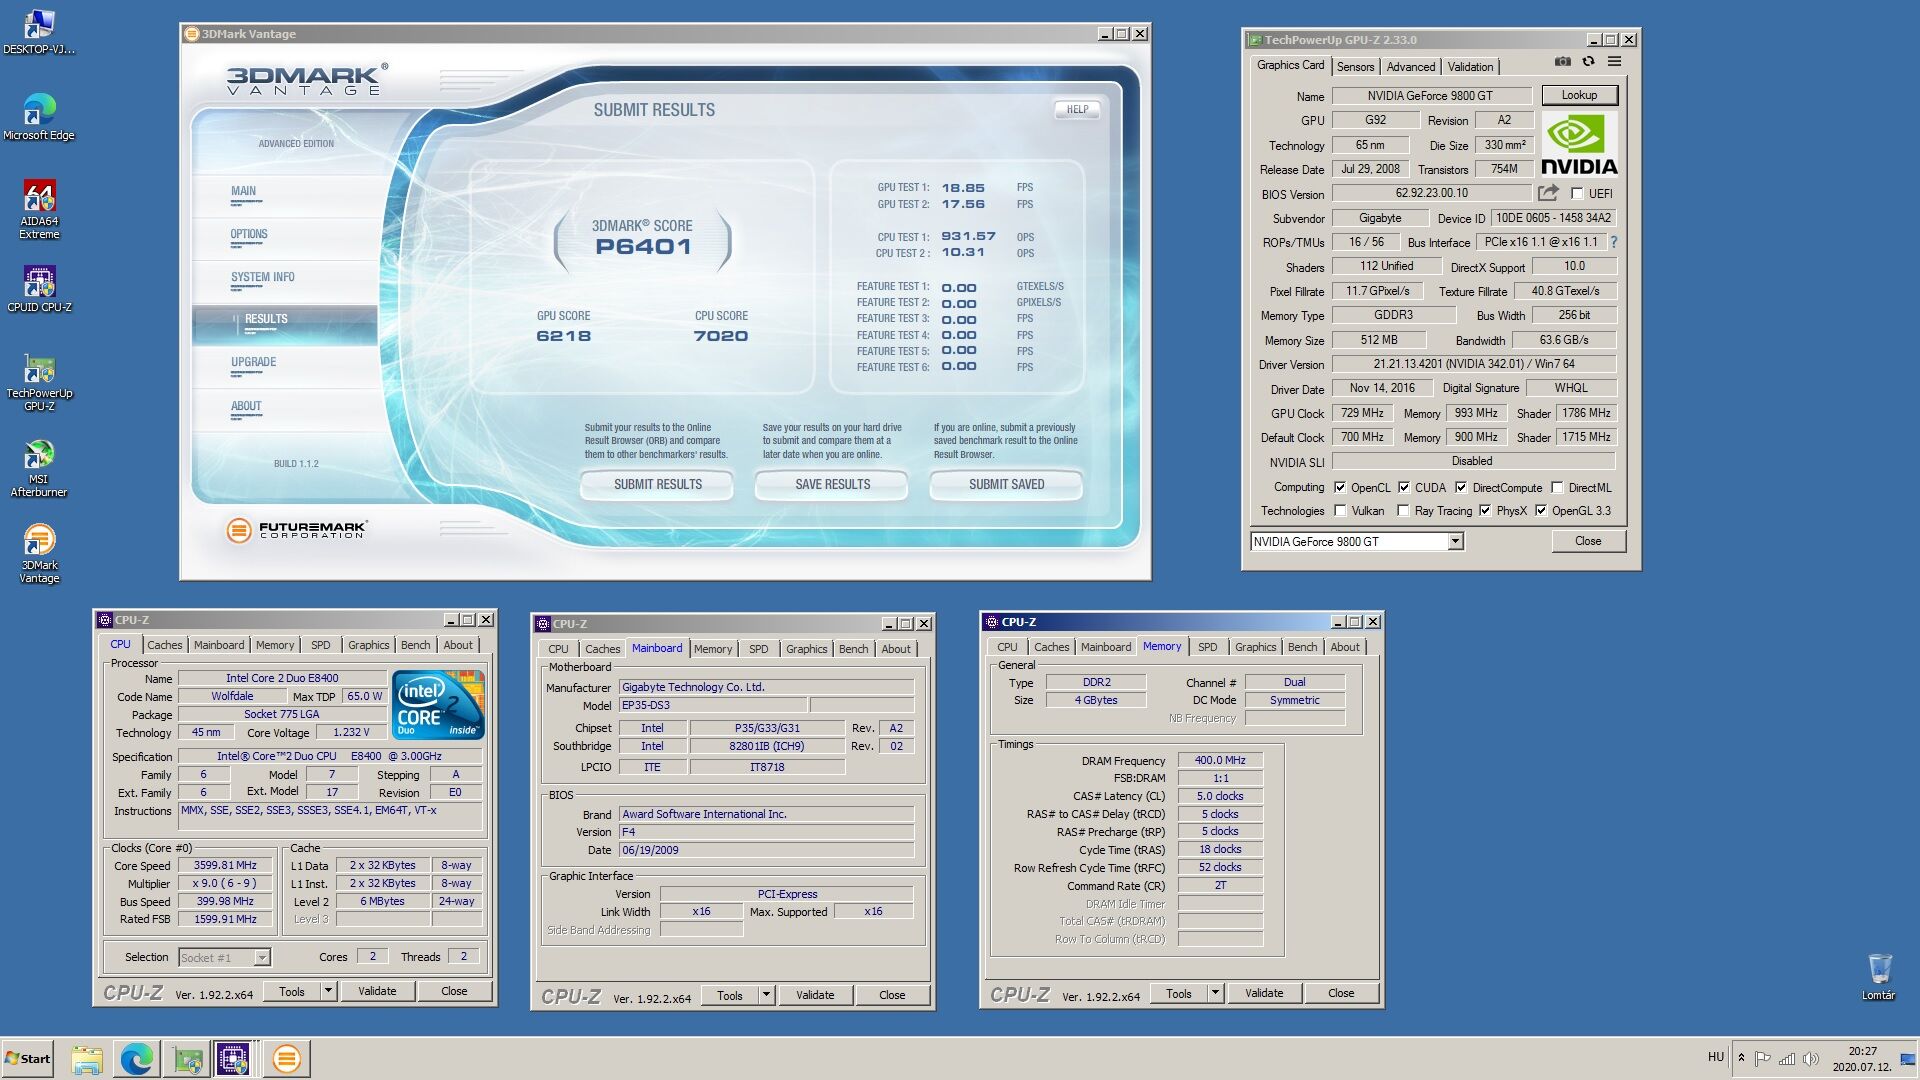Click BIOS export share icon in GPU-Z
1920x1080 pixels.
[x=1548, y=193]
